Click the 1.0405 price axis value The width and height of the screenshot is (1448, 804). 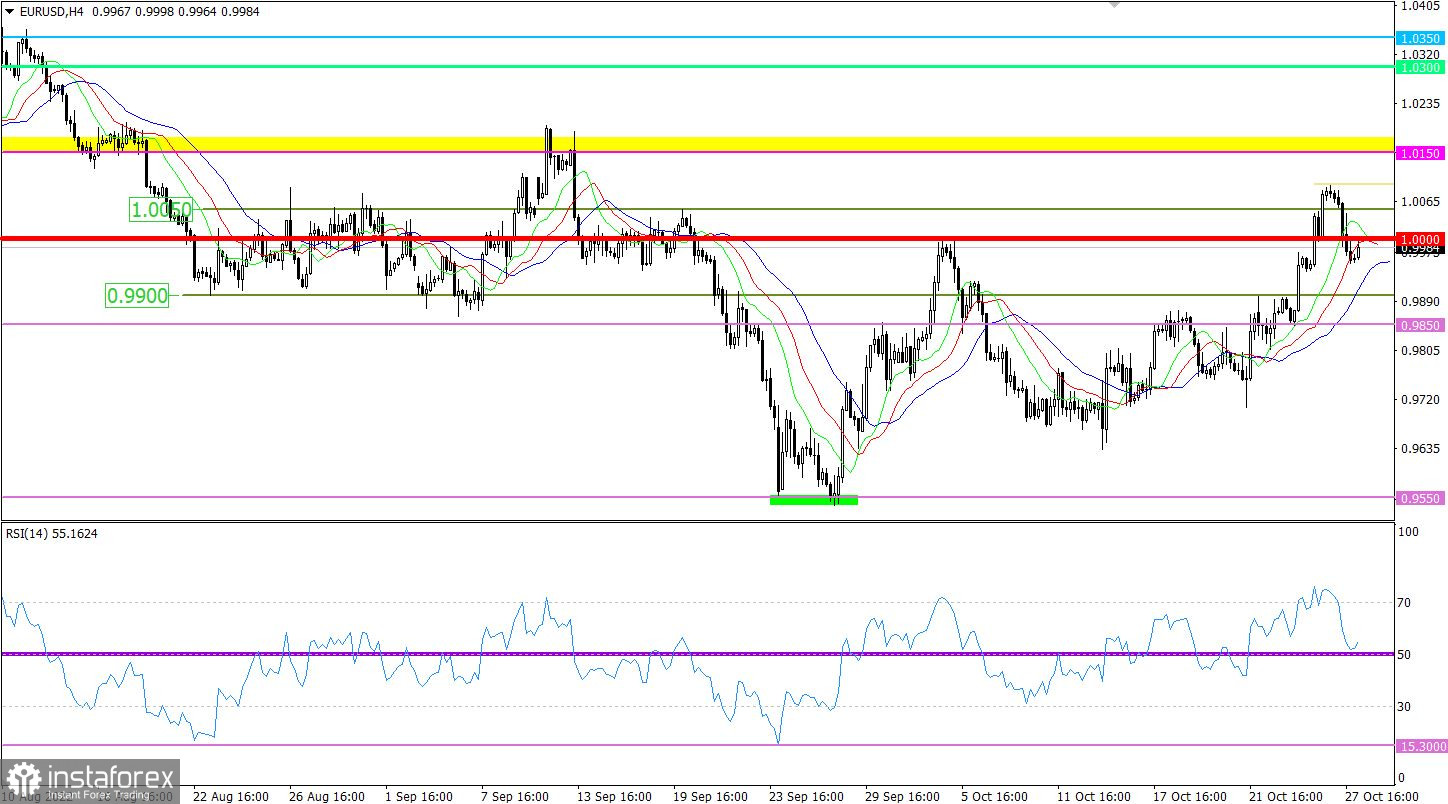1420,6
